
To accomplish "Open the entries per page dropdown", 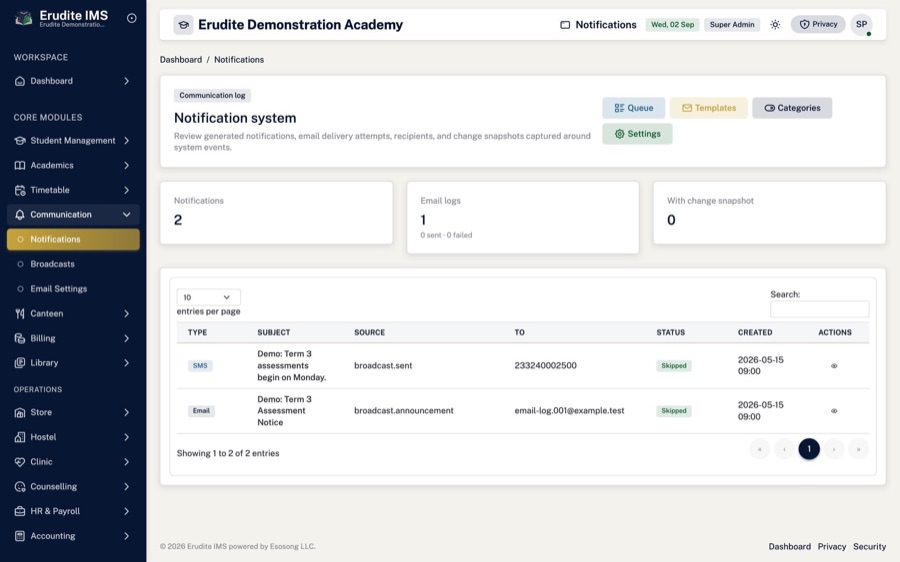I will tap(208, 297).
